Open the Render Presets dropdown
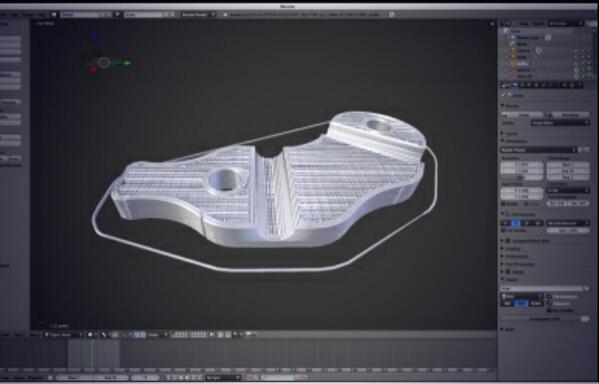The width and height of the screenshot is (599, 384). tap(539, 150)
